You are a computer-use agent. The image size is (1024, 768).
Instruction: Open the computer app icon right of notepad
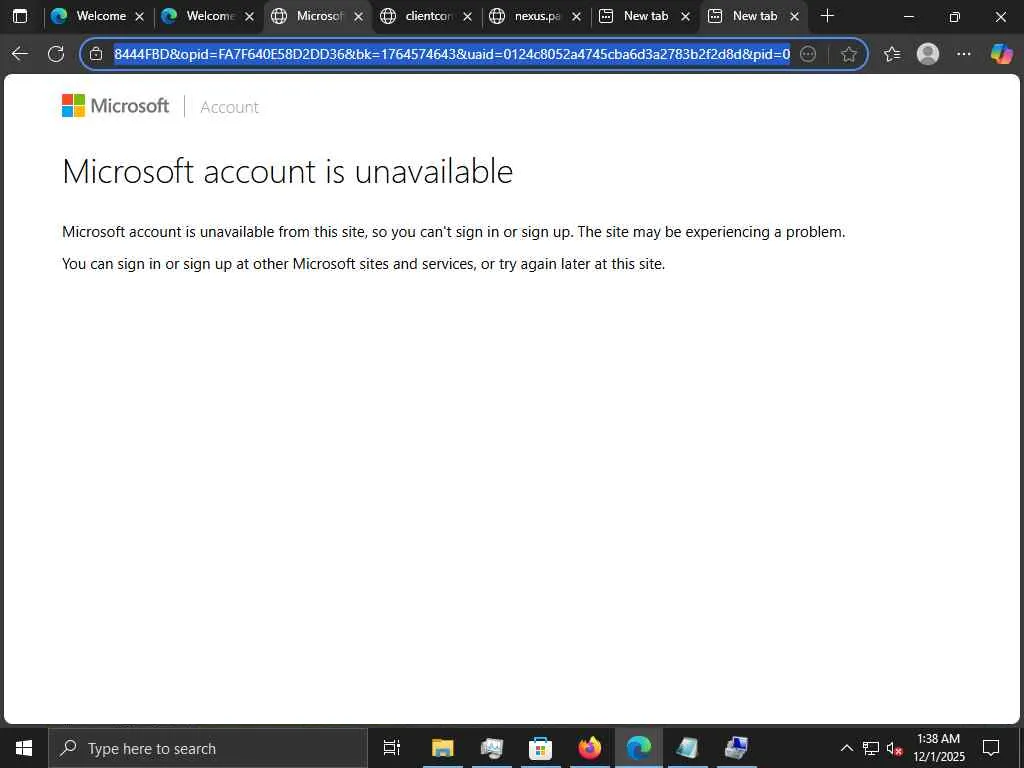[736, 748]
